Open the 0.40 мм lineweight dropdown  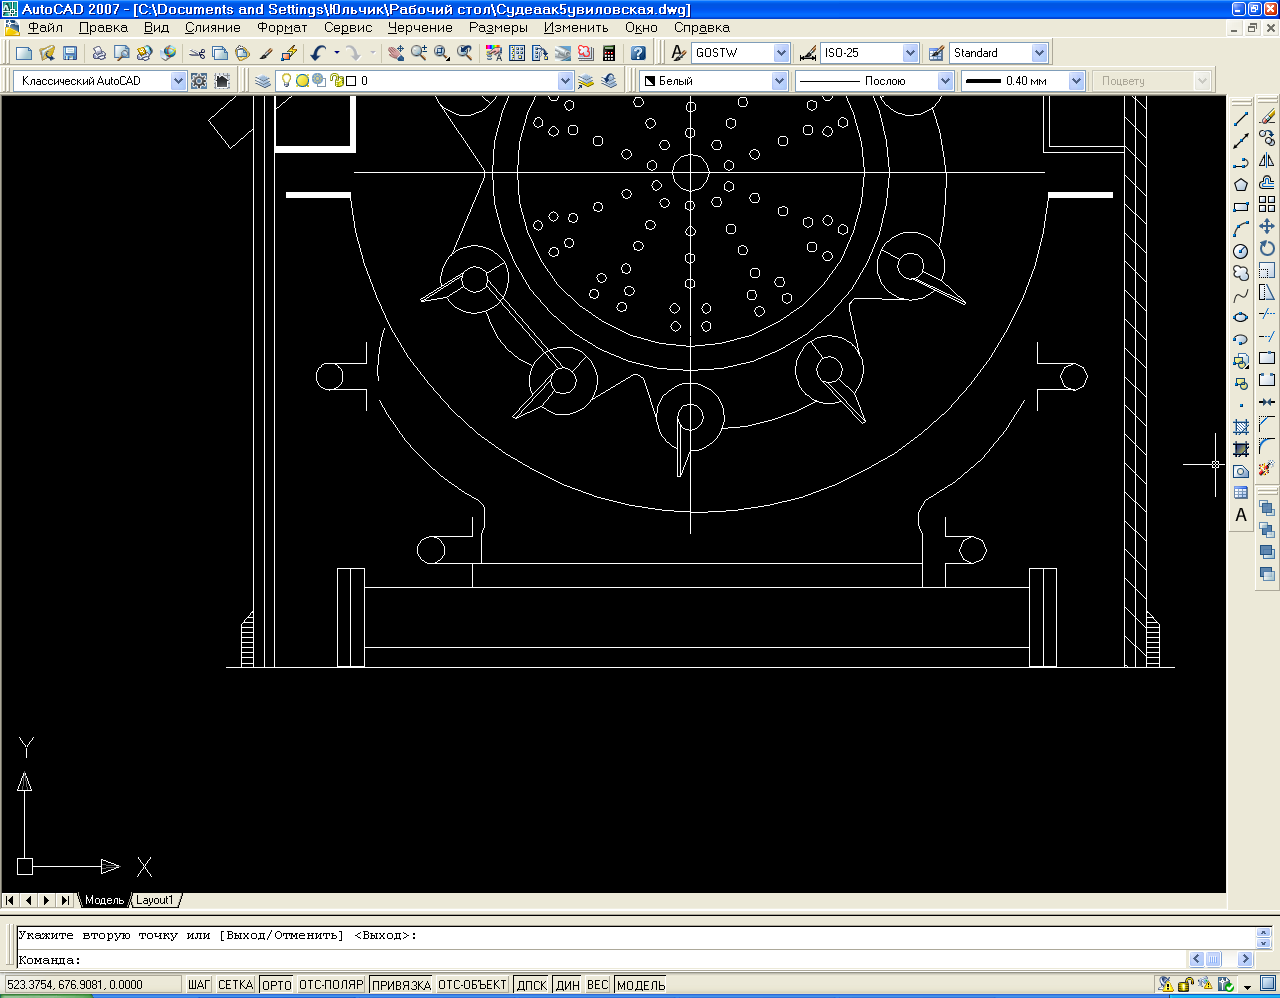tap(1076, 81)
